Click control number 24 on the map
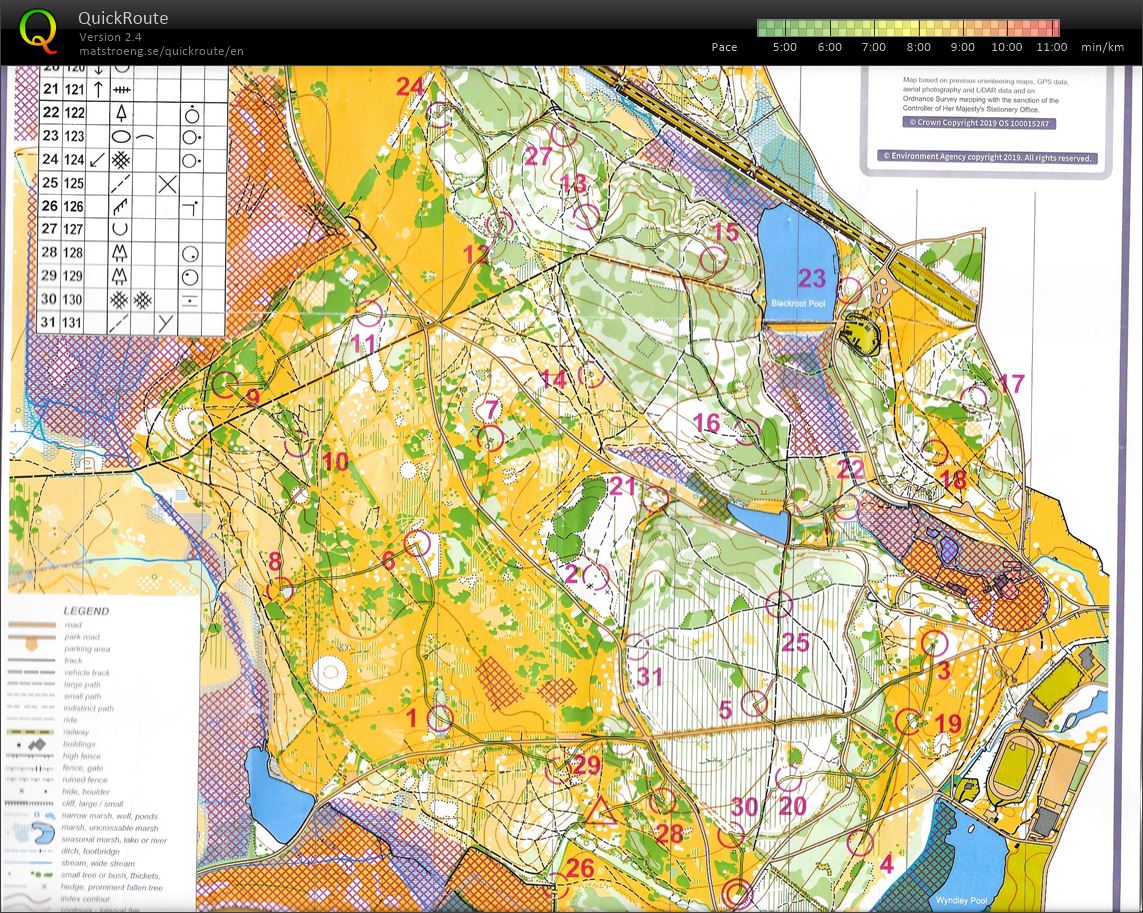This screenshot has width=1143, height=913. pos(410,87)
